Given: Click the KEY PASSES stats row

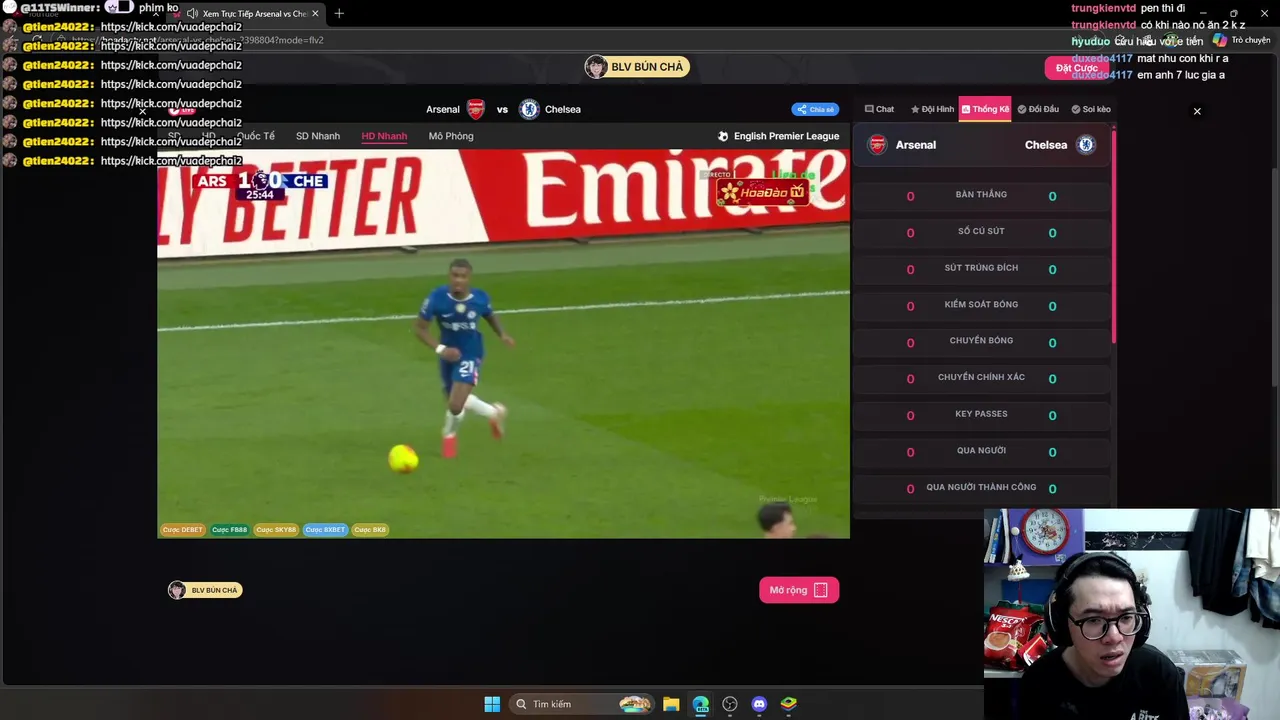Looking at the screenshot, I should pyautogui.click(x=981, y=415).
